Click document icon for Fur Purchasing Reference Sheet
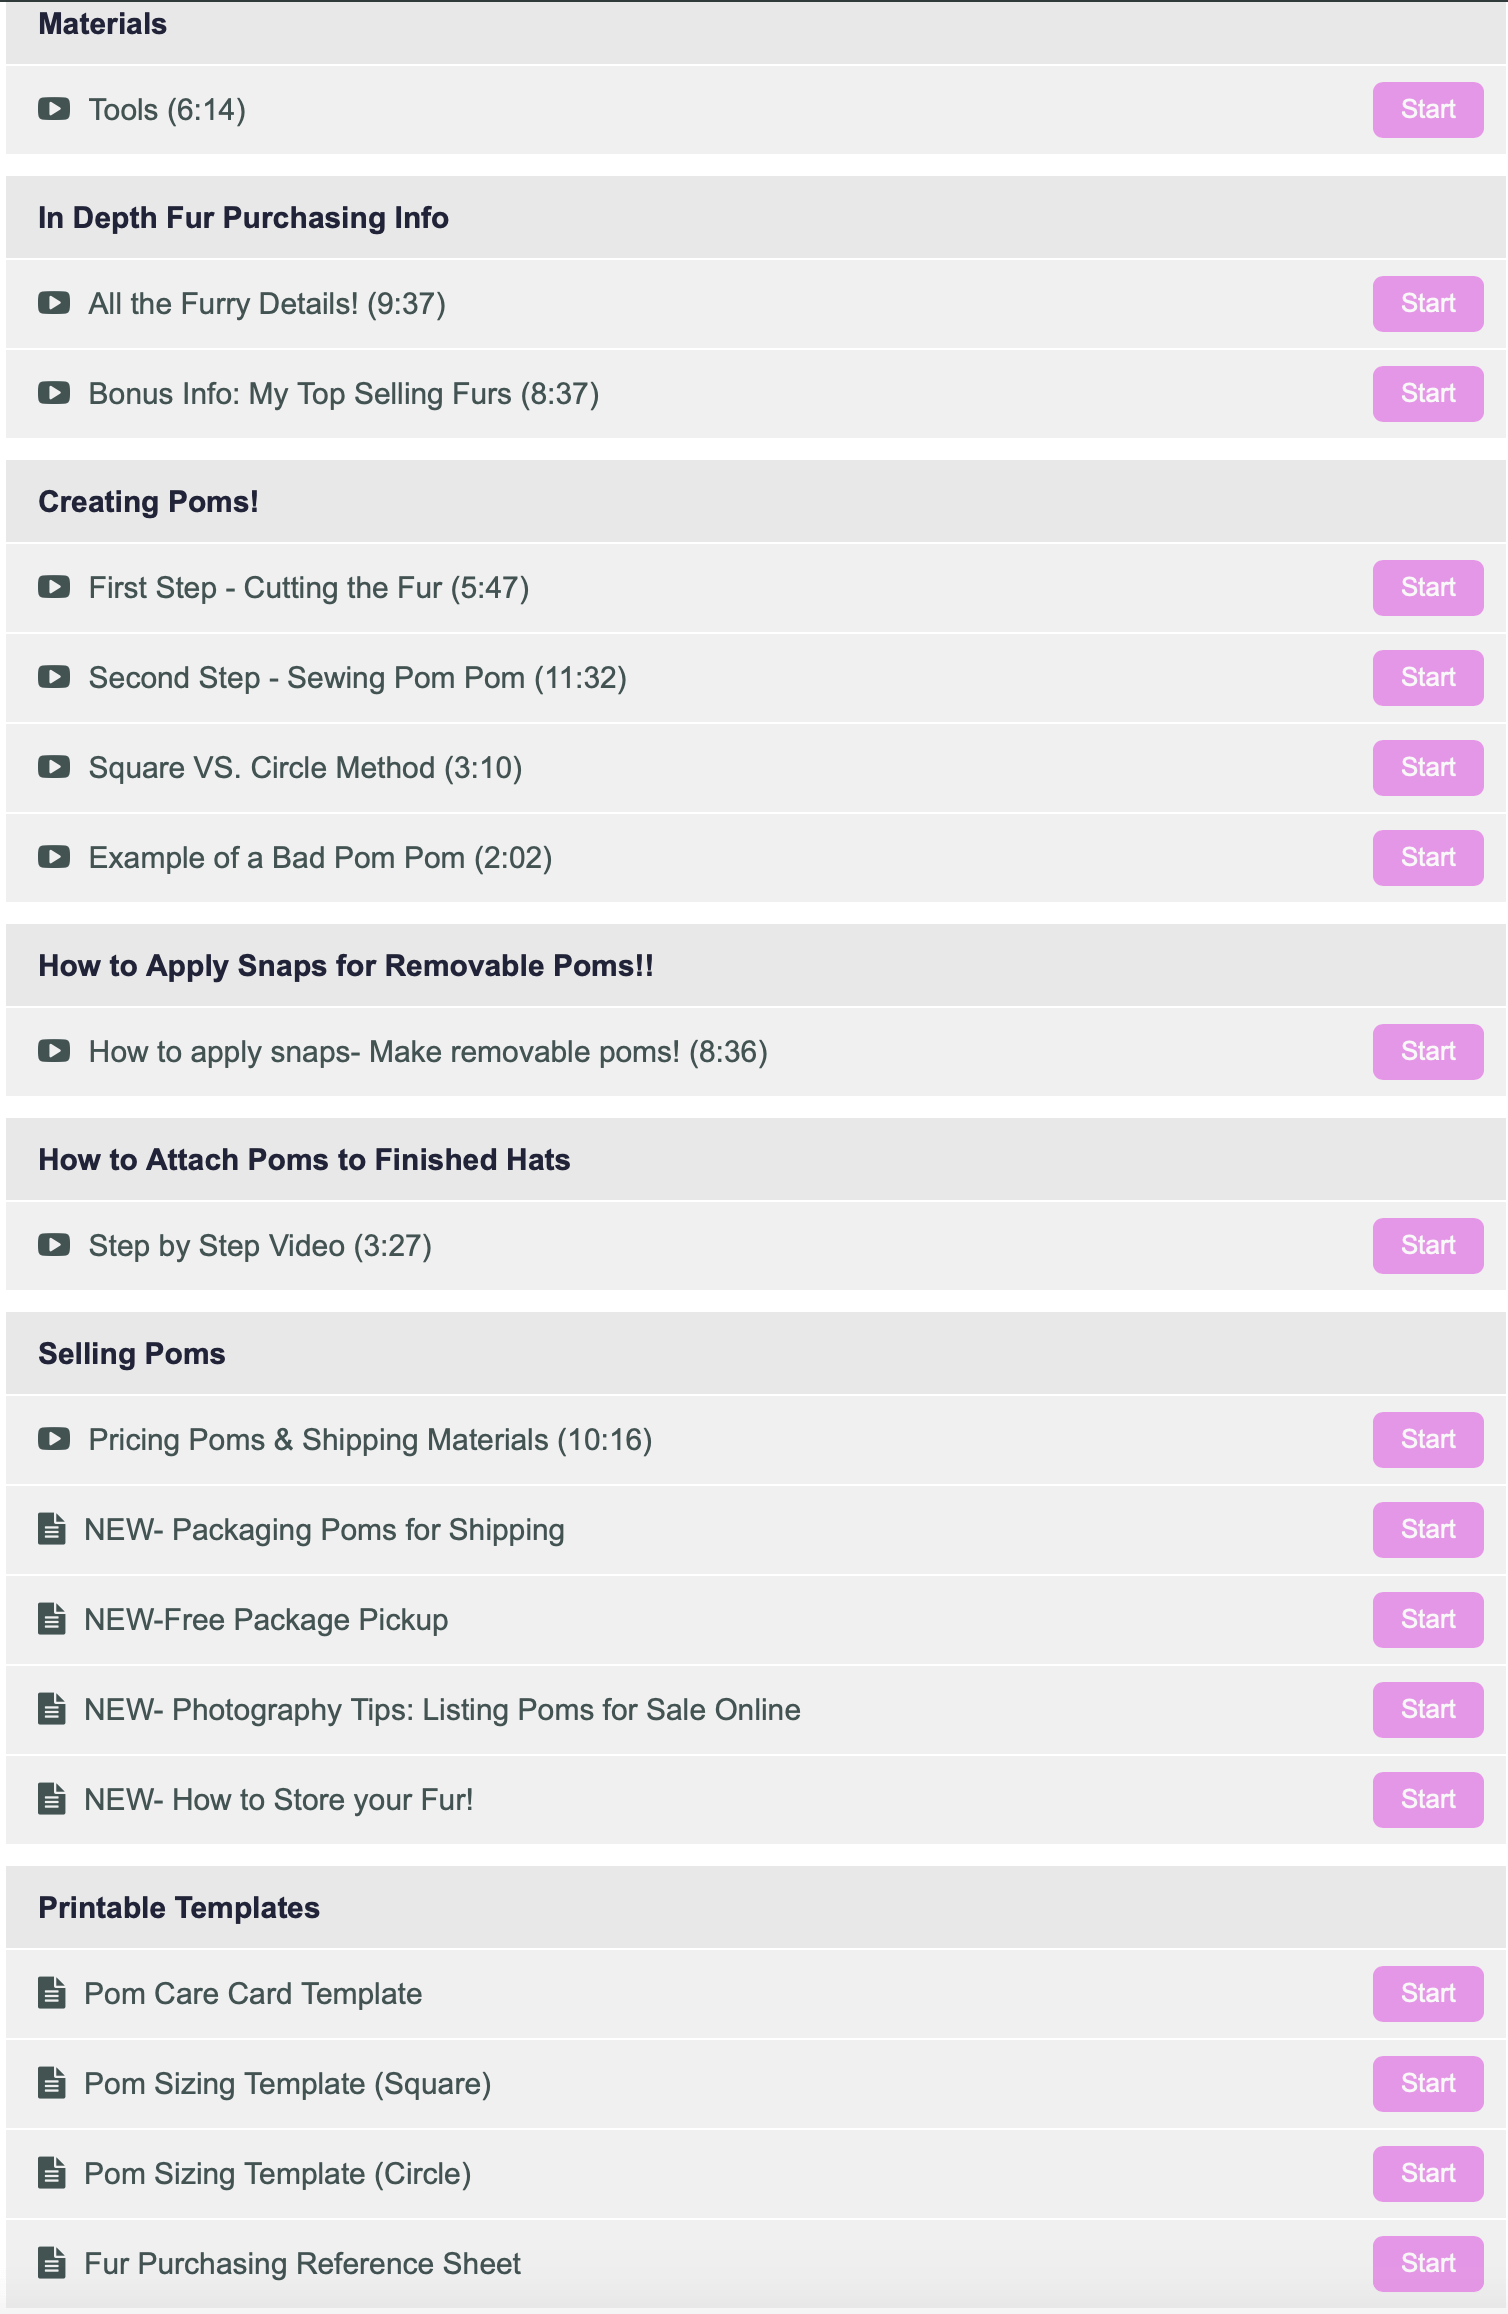Viewport: 1508px width, 2314px height. tap(52, 2263)
